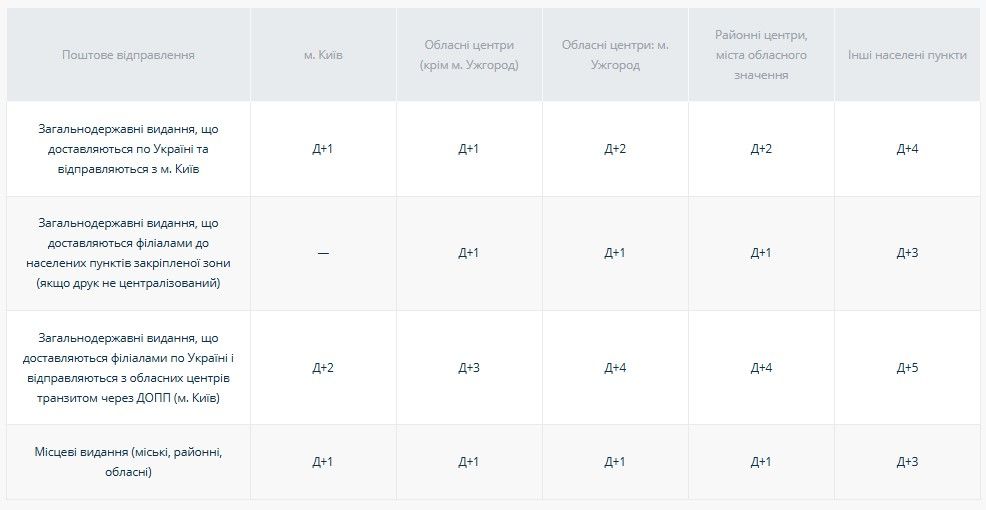Screen dimensions: 986x510
Task: Select row label mentioning "закріпленої зони"
Action: pos(128,253)
